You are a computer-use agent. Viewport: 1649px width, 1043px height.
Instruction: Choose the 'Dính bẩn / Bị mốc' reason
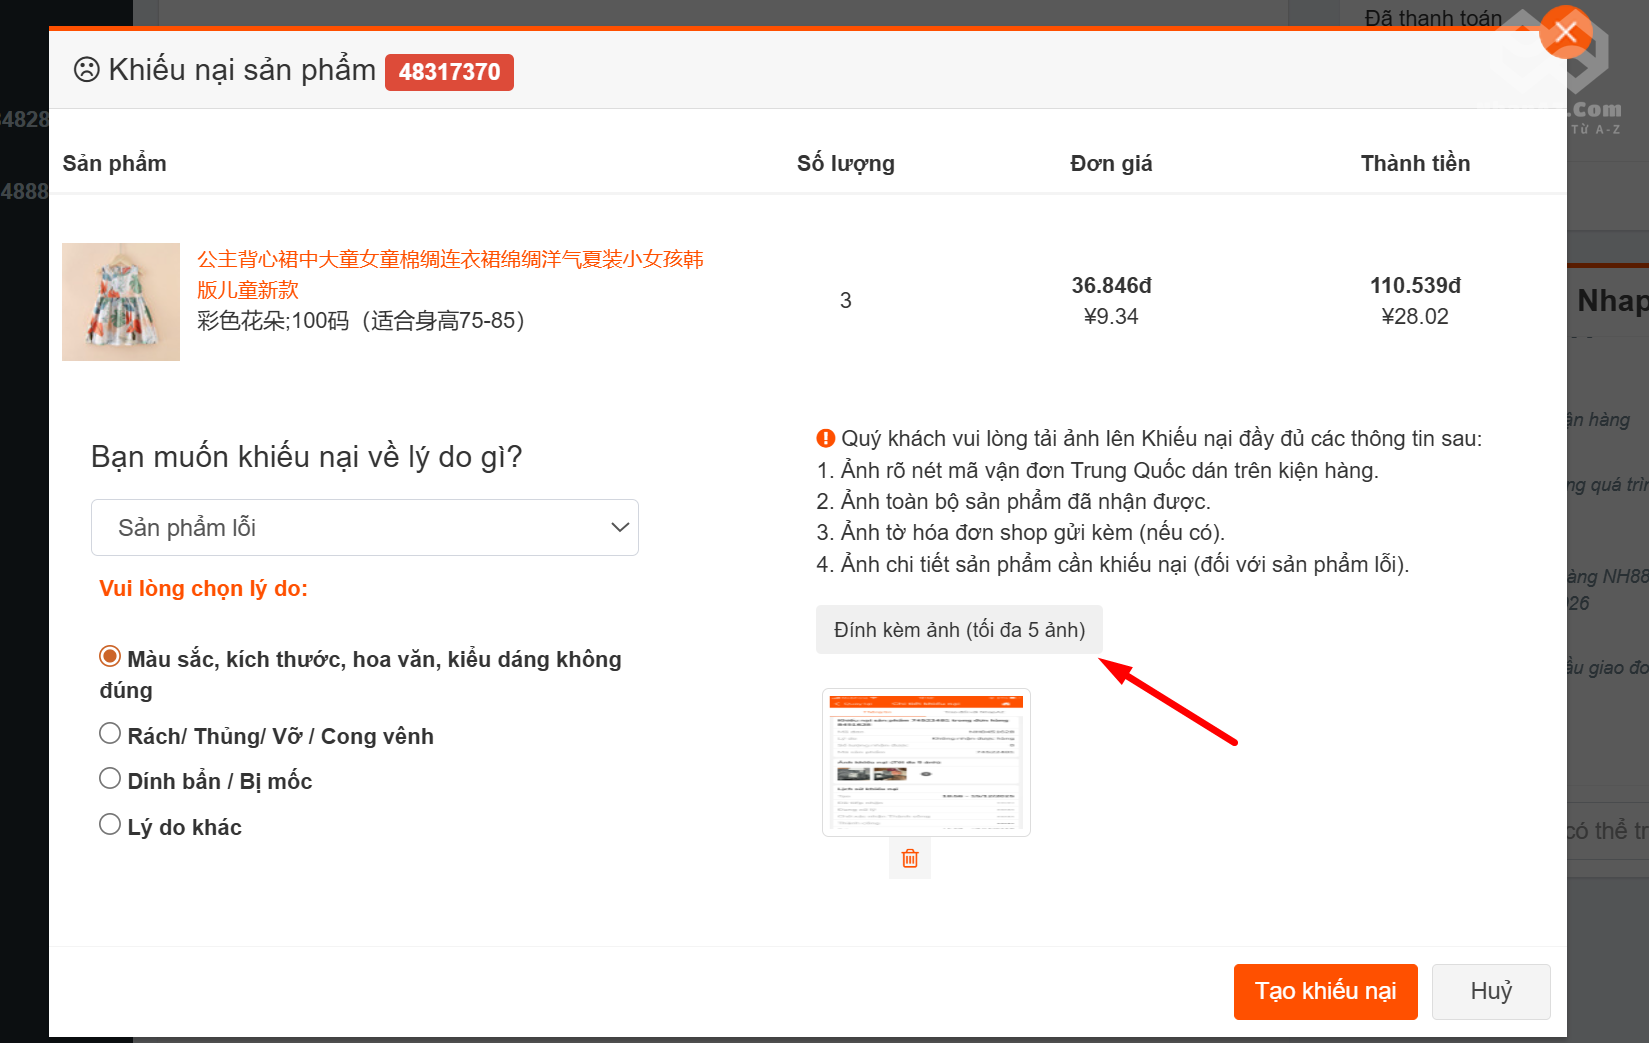click(x=110, y=779)
